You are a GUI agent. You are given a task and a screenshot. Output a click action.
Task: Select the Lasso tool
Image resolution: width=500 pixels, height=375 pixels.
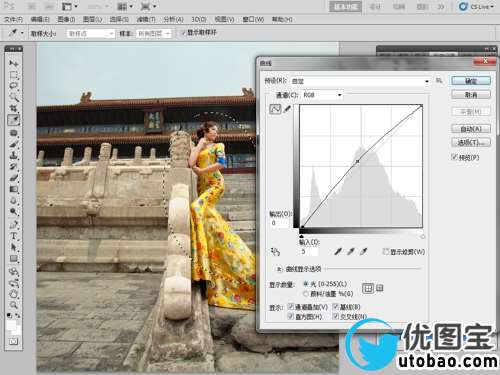(14, 86)
